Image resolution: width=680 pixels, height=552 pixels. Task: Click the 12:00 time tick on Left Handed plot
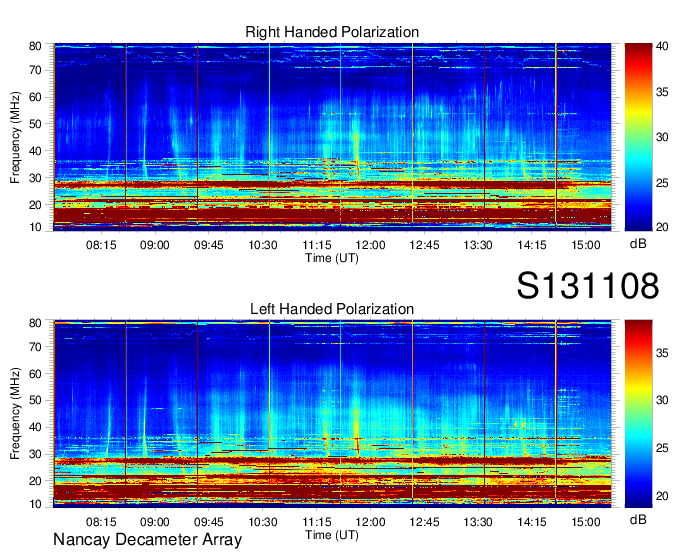click(x=370, y=522)
